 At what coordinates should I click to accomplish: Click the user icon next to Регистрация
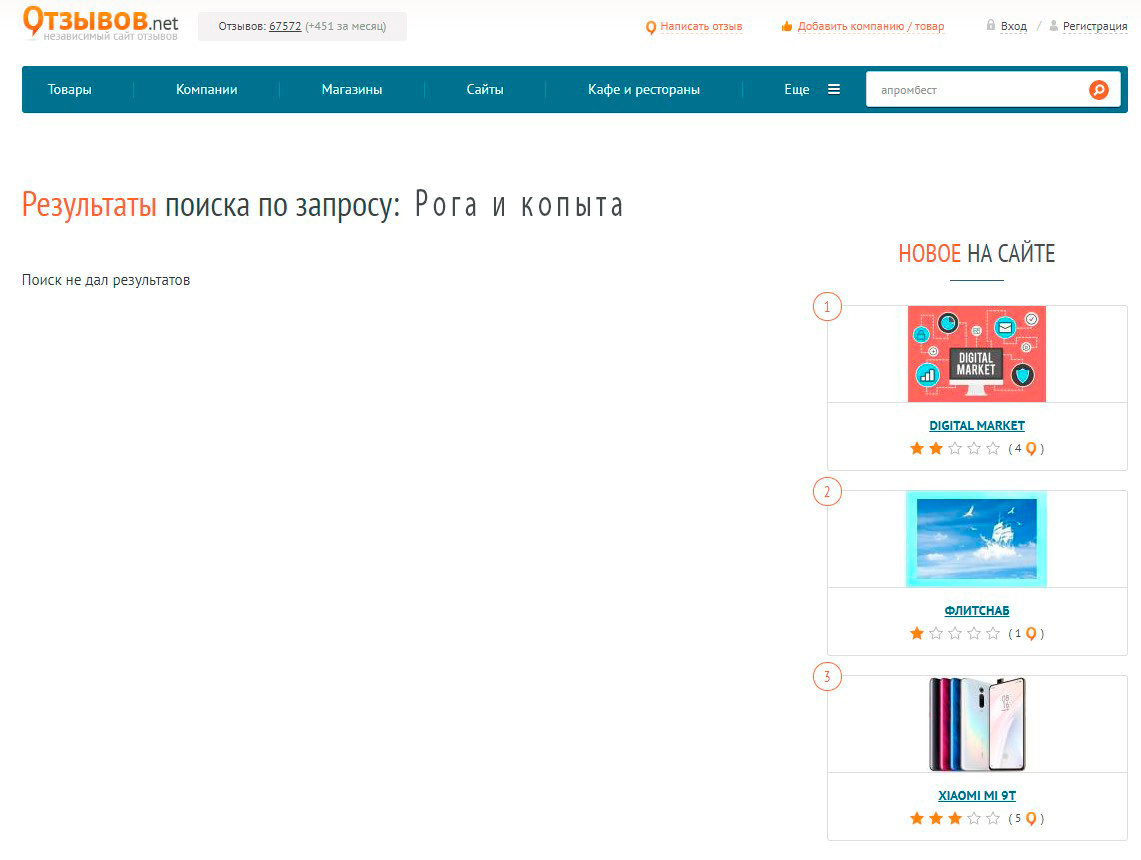1053,25
